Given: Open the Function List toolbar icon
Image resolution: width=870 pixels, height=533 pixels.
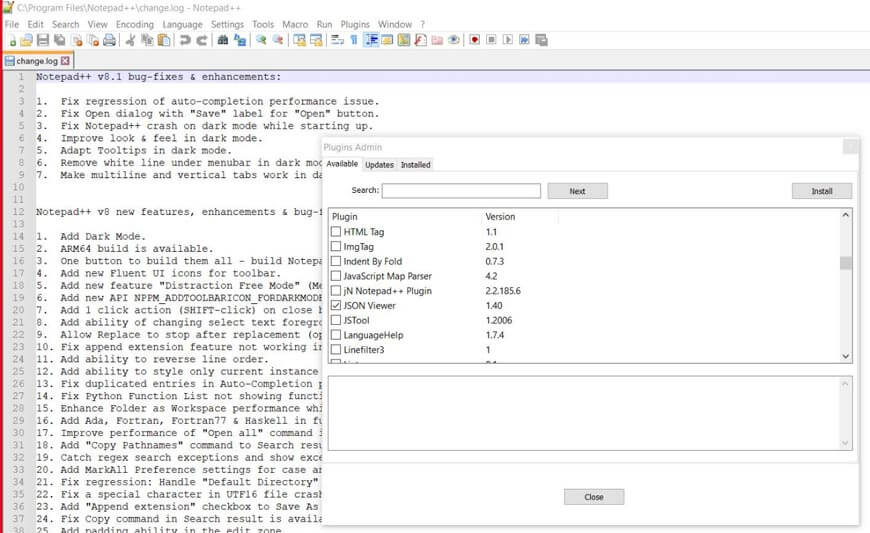Looking at the screenshot, I should pos(420,40).
